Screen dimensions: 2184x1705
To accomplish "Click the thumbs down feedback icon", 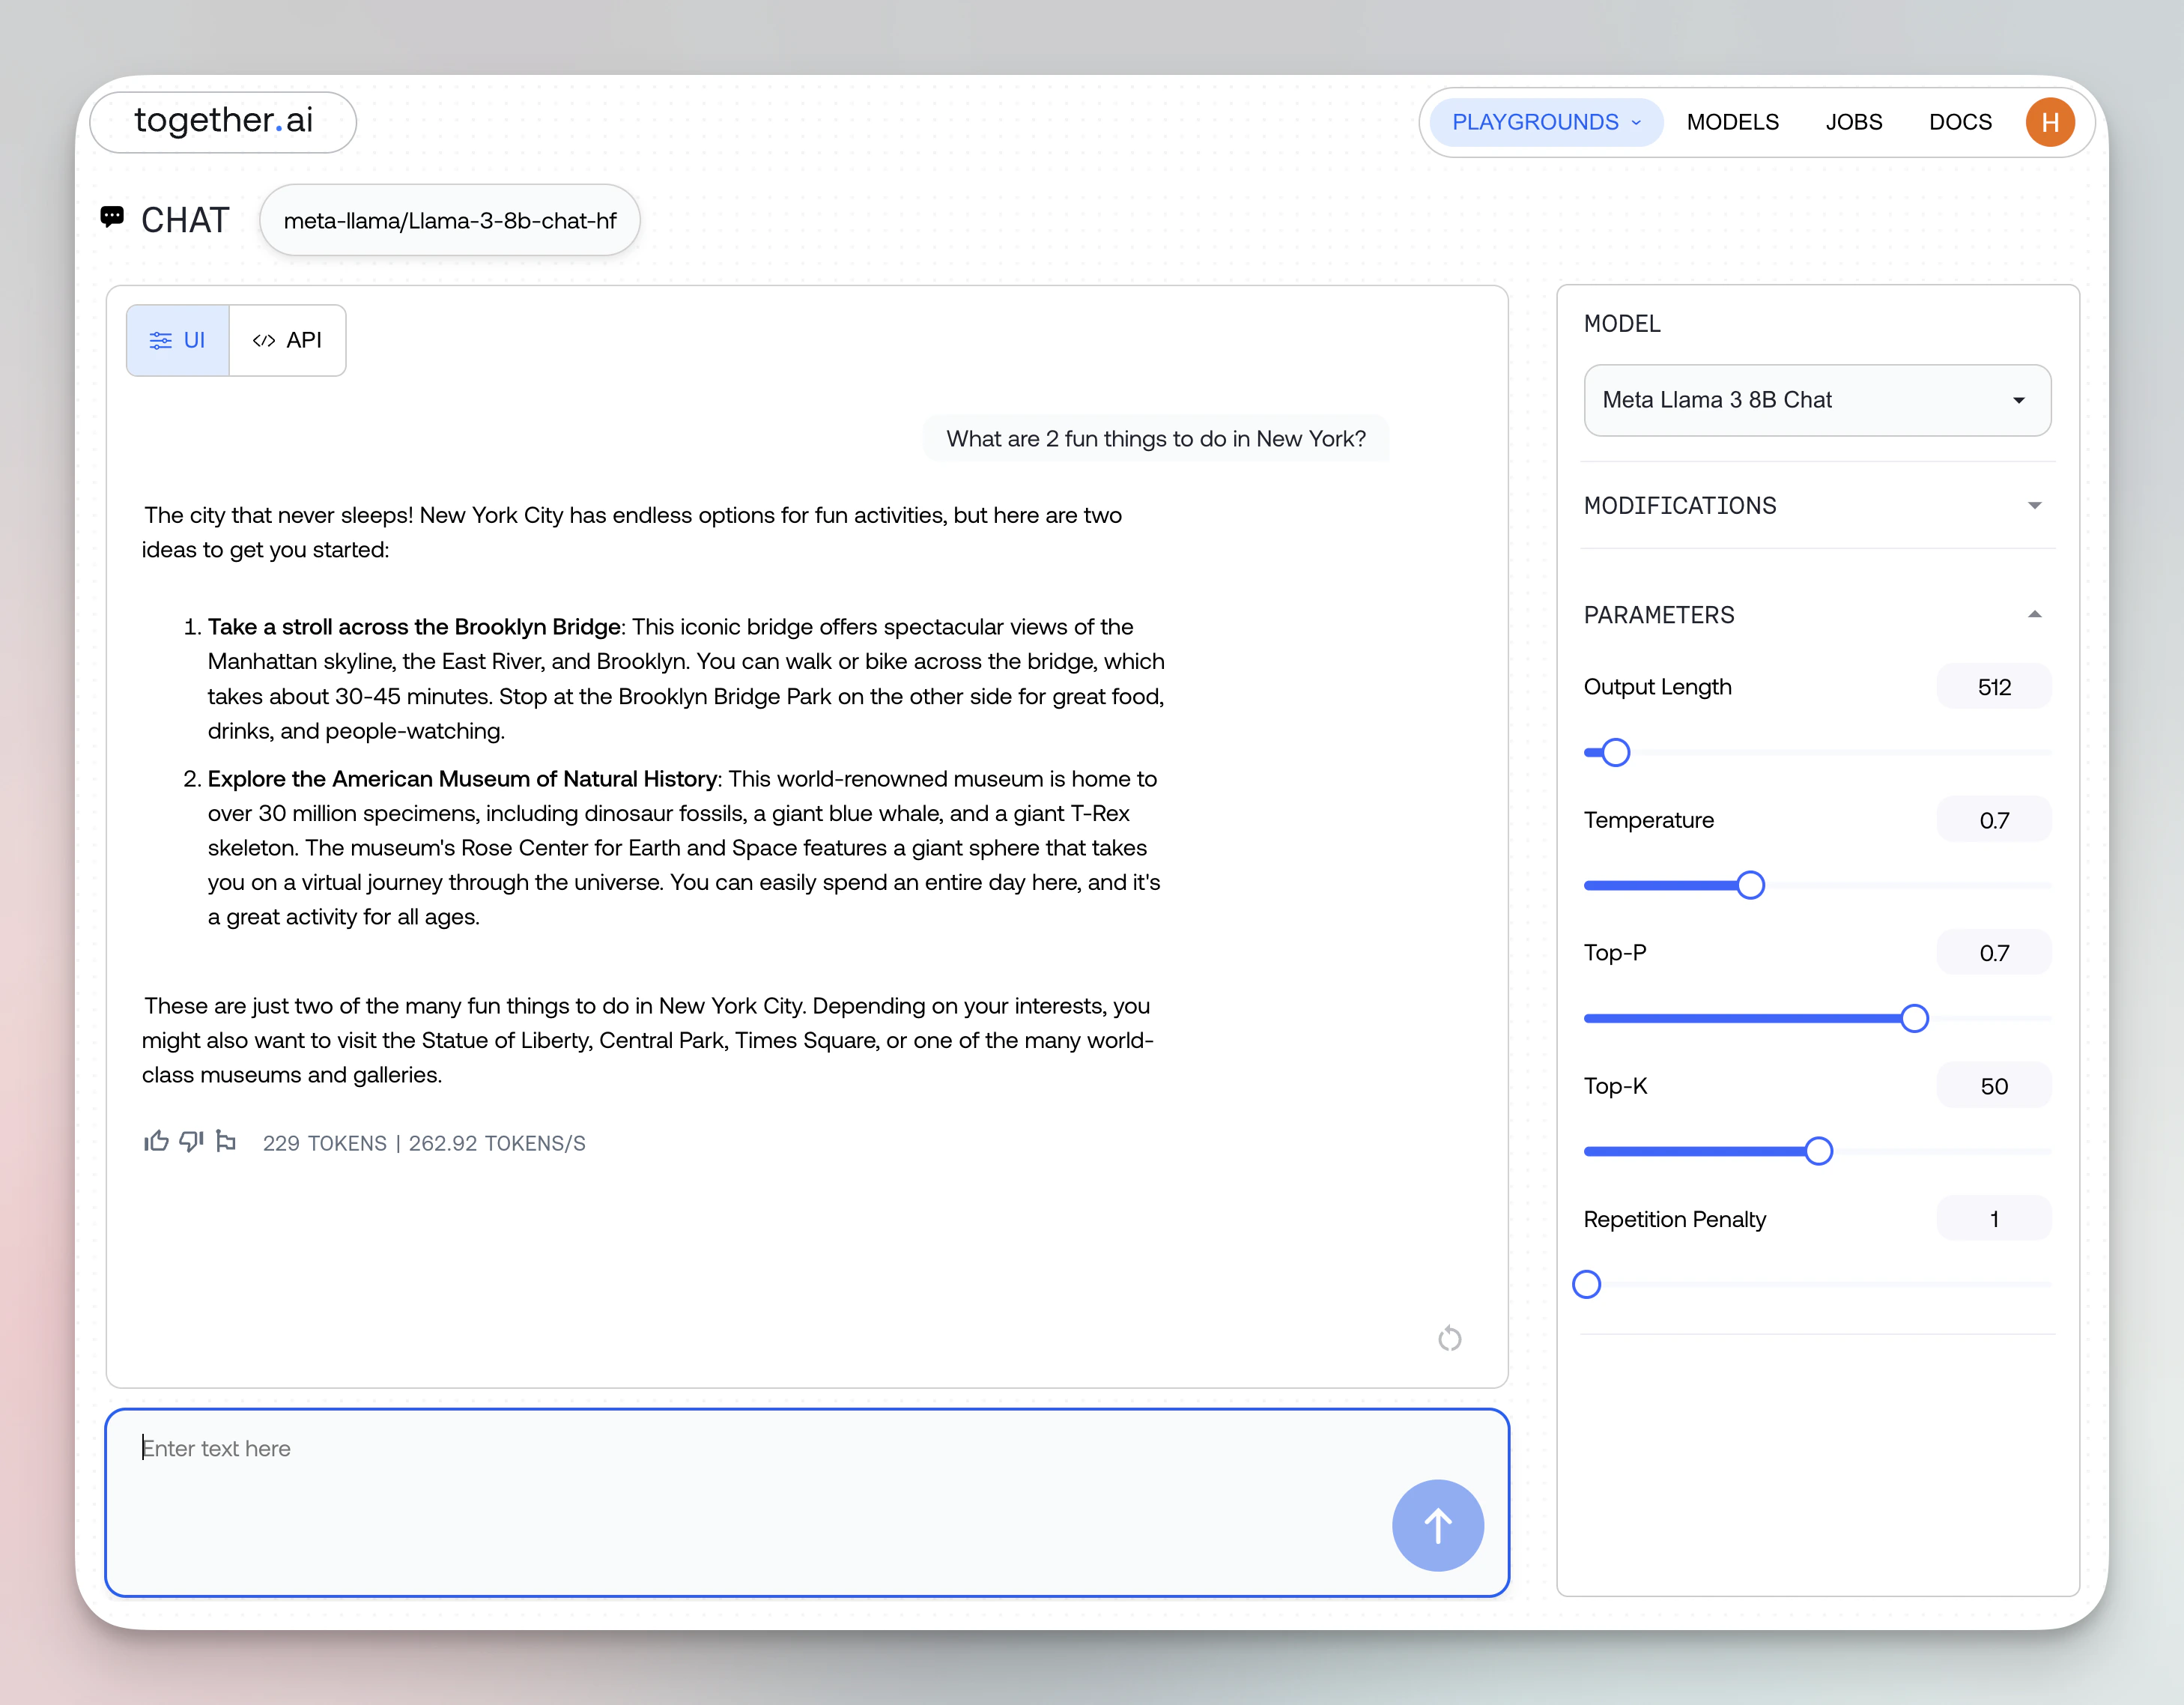I will (191, 1141).
